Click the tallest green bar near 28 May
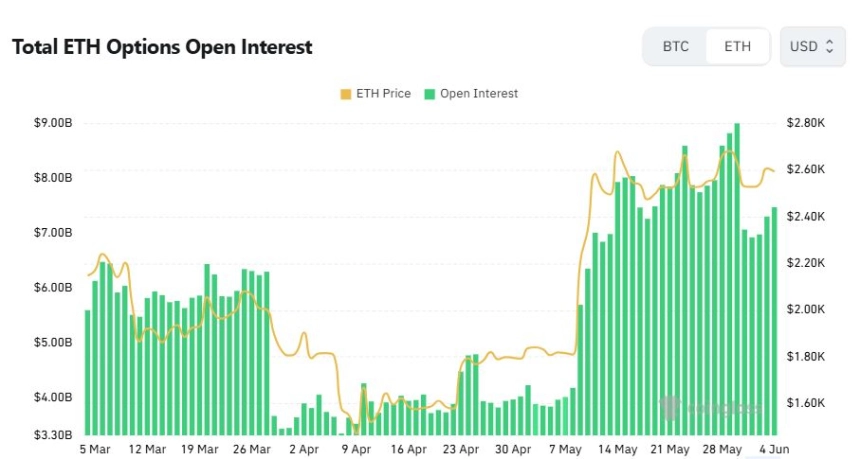860x459 pixels. (x=737, y=279)
